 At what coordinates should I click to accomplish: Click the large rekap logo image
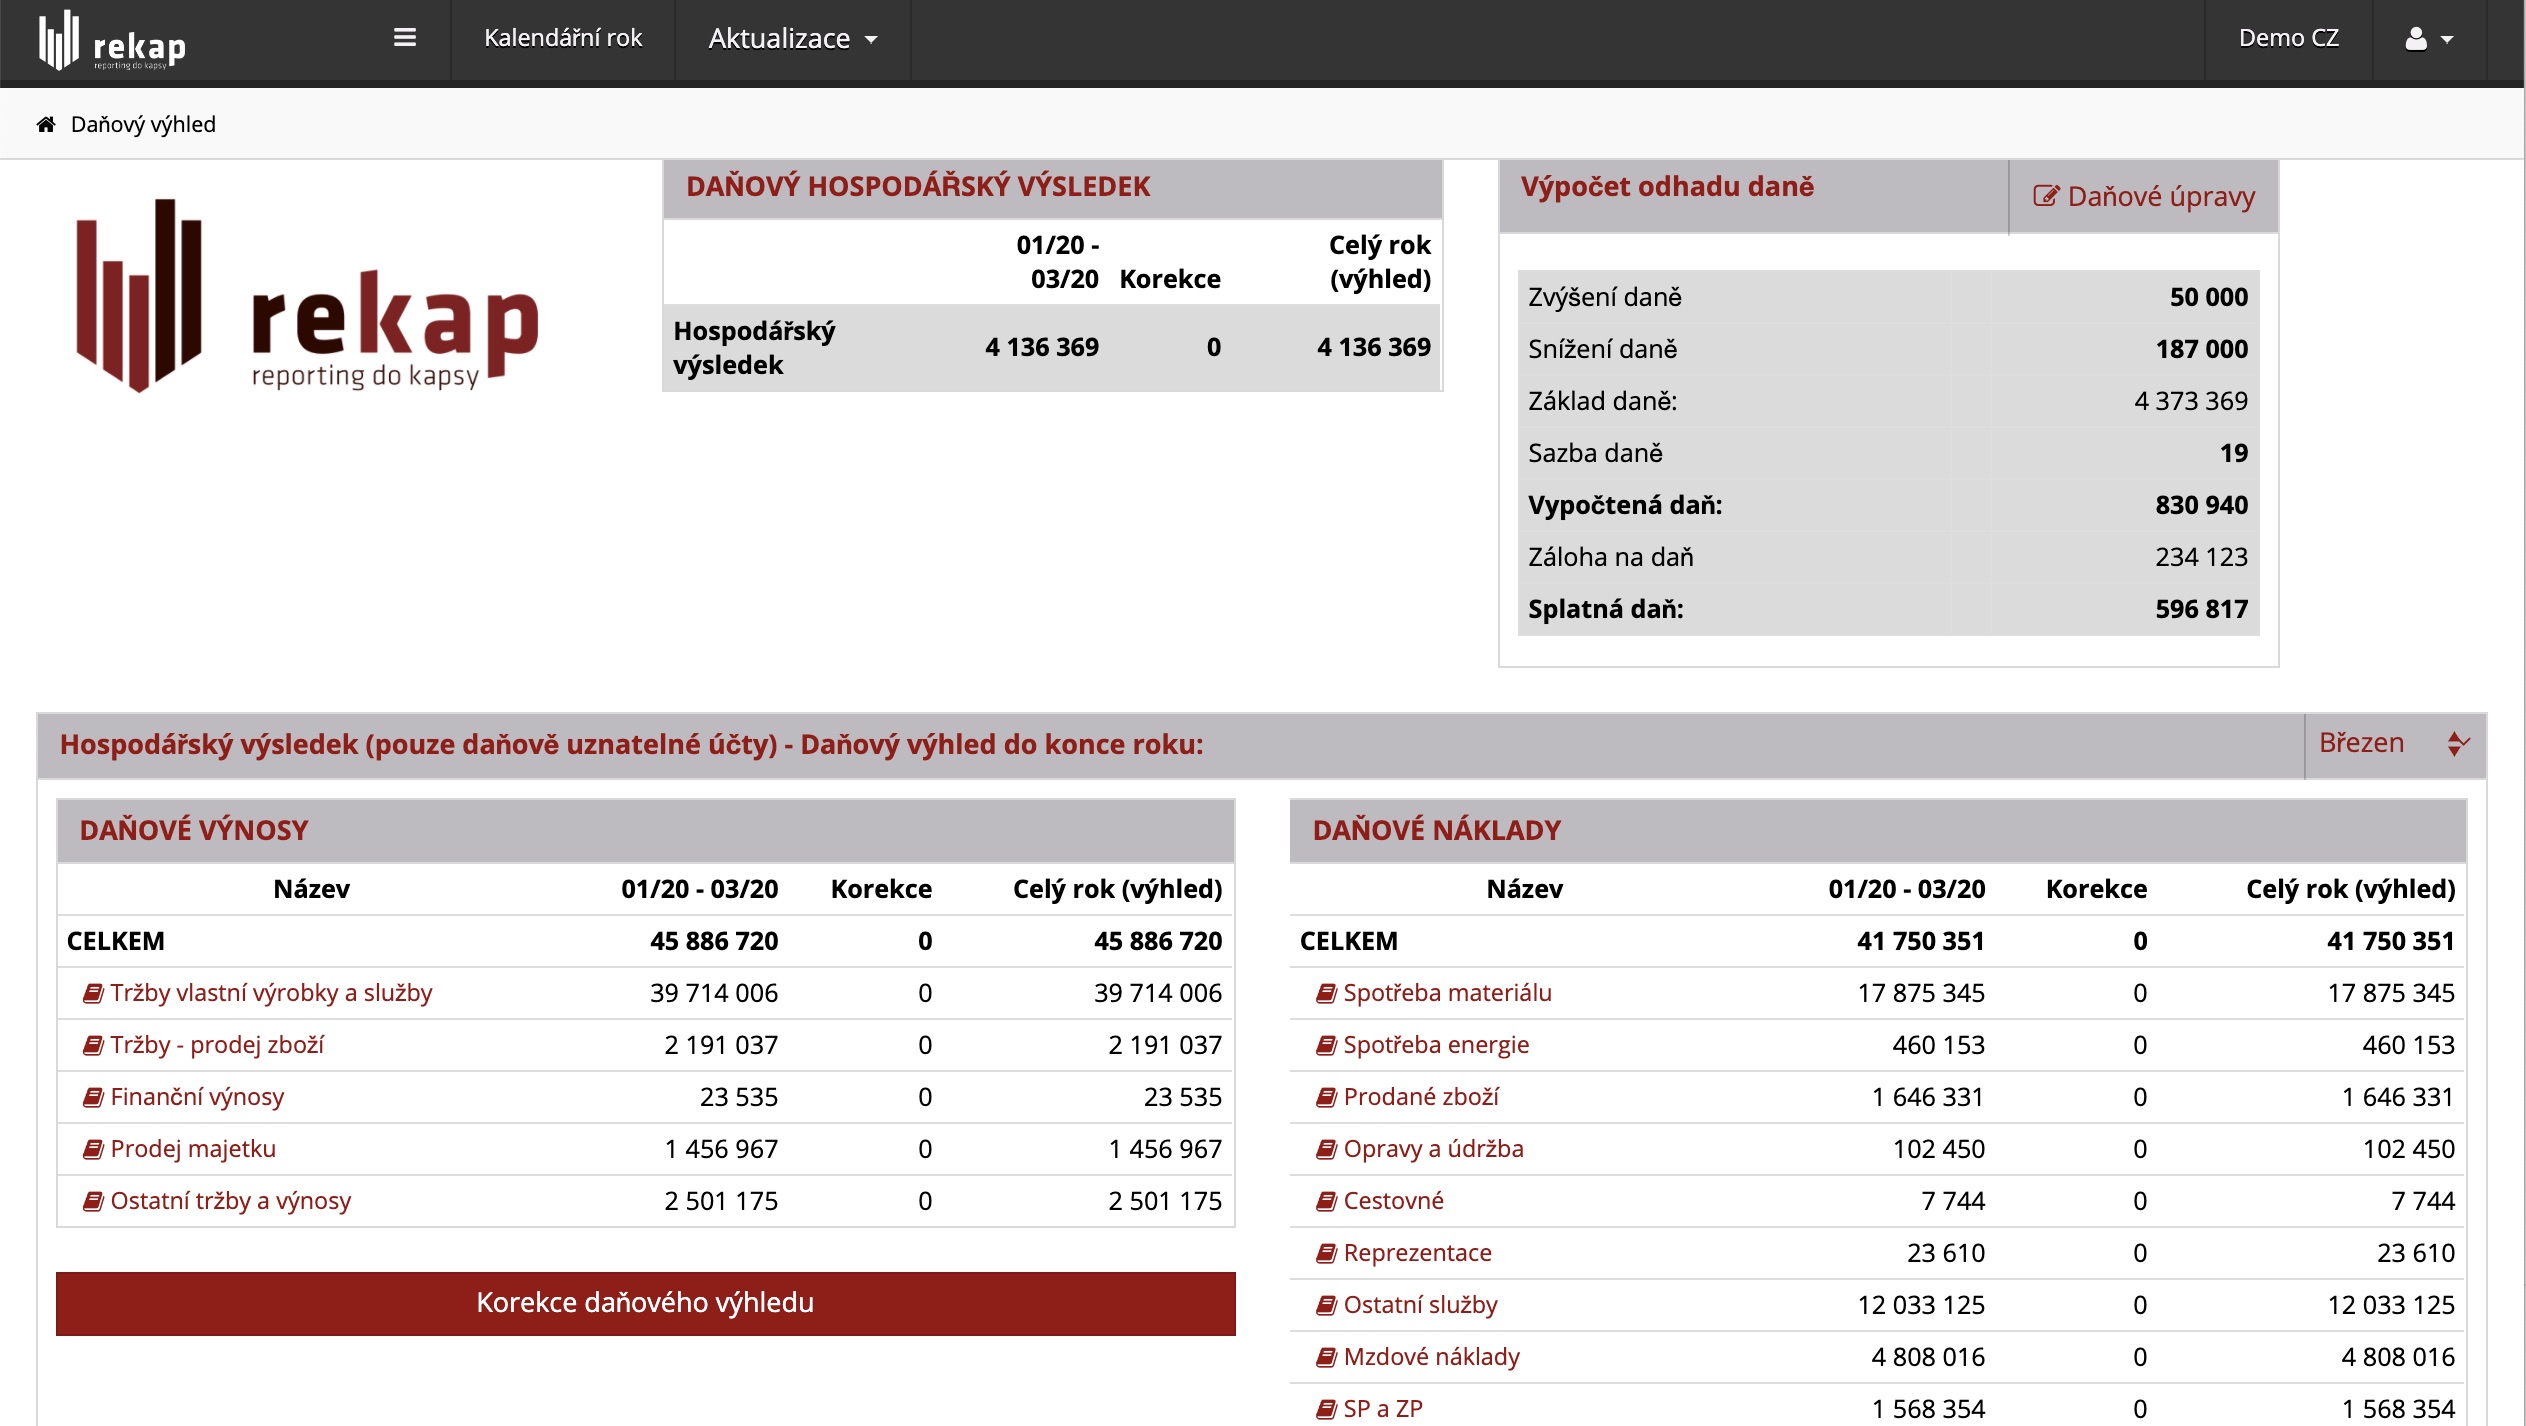click(308, 295)
